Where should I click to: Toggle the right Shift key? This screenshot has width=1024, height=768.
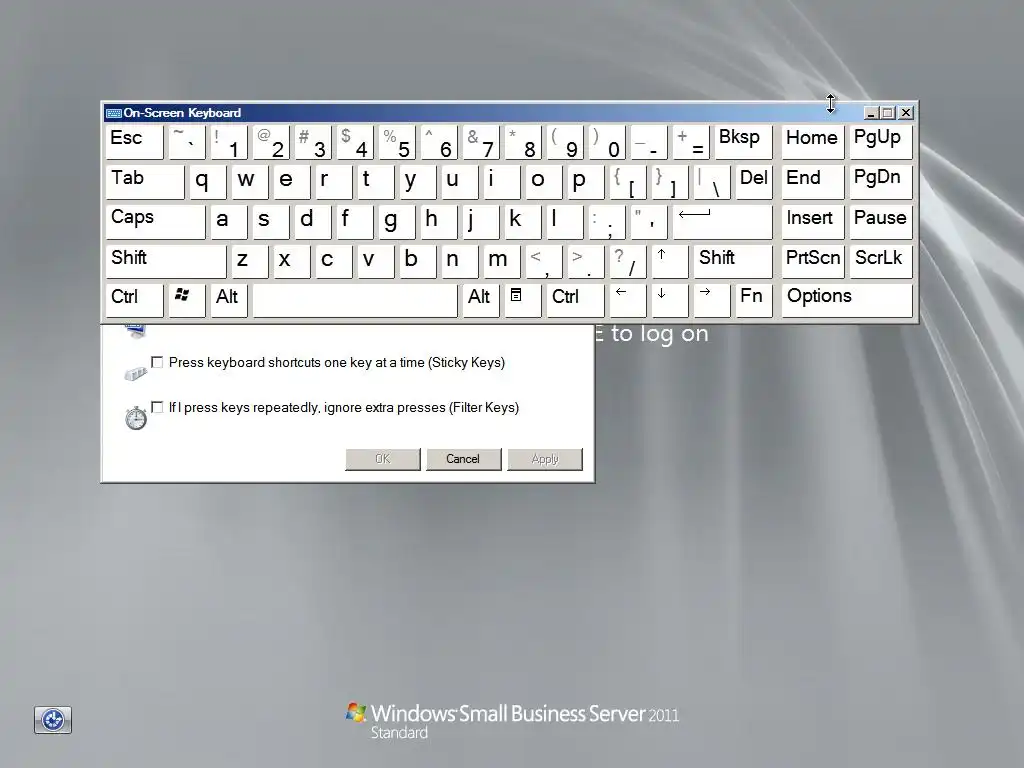[x=733, y=261]
